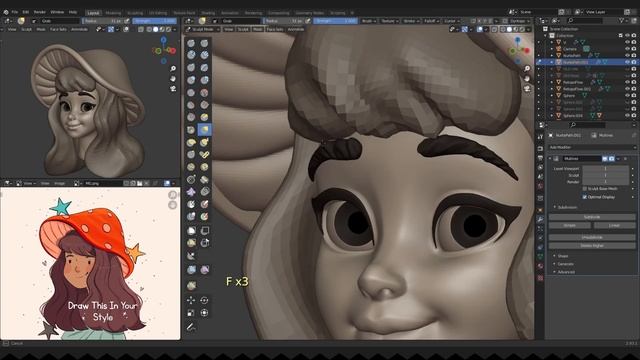Viewport: 640px width, 360px height.
Task: Click zoom magnifier gizmo in main viewport
Action: (x=527, y=69)
